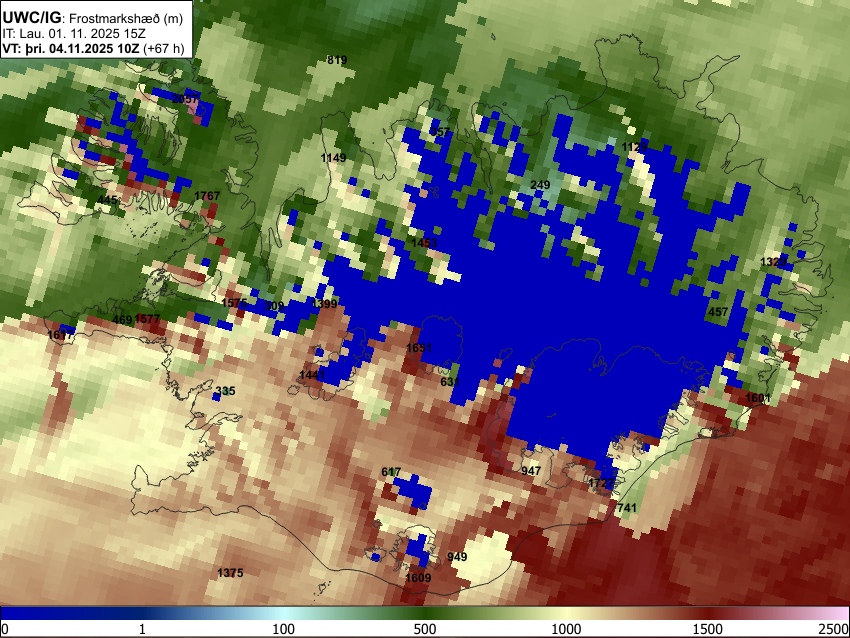The image size is (850, 638).
Task: Click the map value label 1651
Action: click(x=419, y=348)
